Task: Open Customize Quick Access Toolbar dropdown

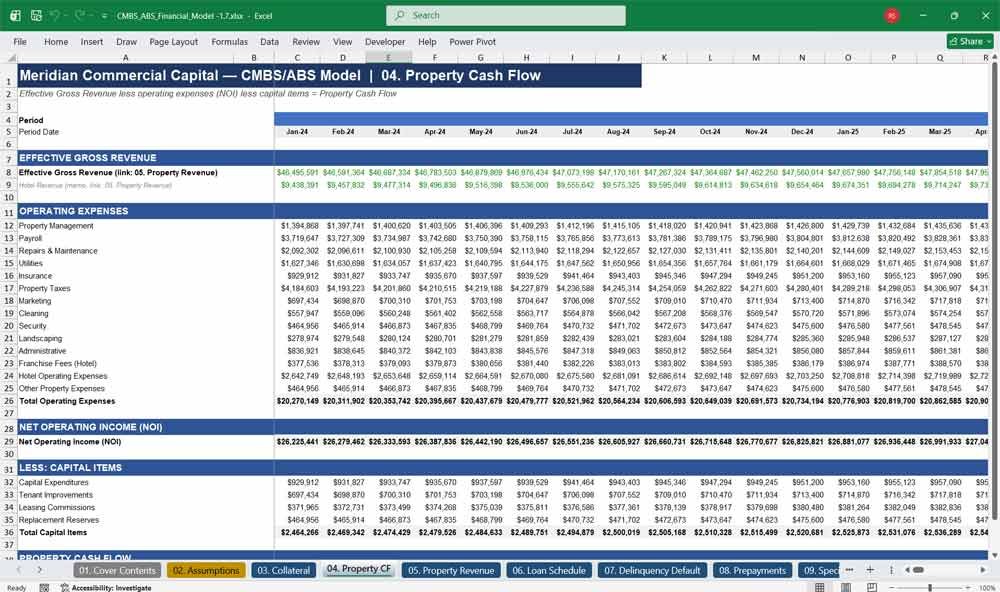Action: [103, 16]
